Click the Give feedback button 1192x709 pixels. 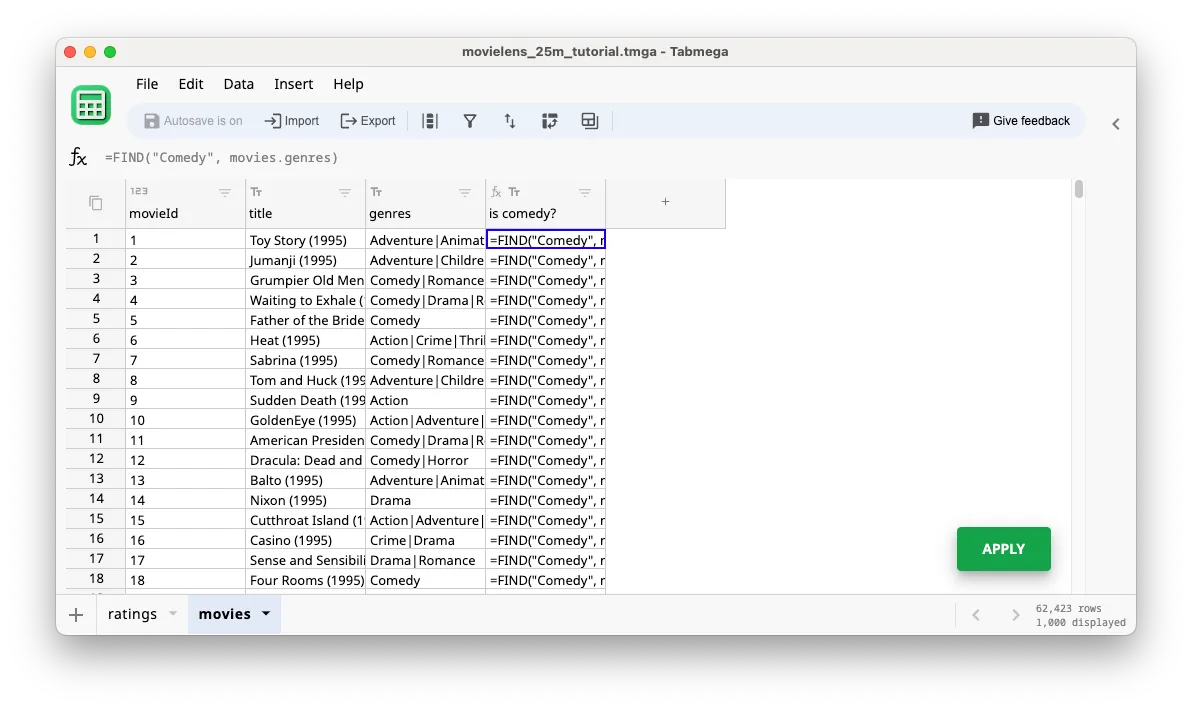pos(1021,120)
